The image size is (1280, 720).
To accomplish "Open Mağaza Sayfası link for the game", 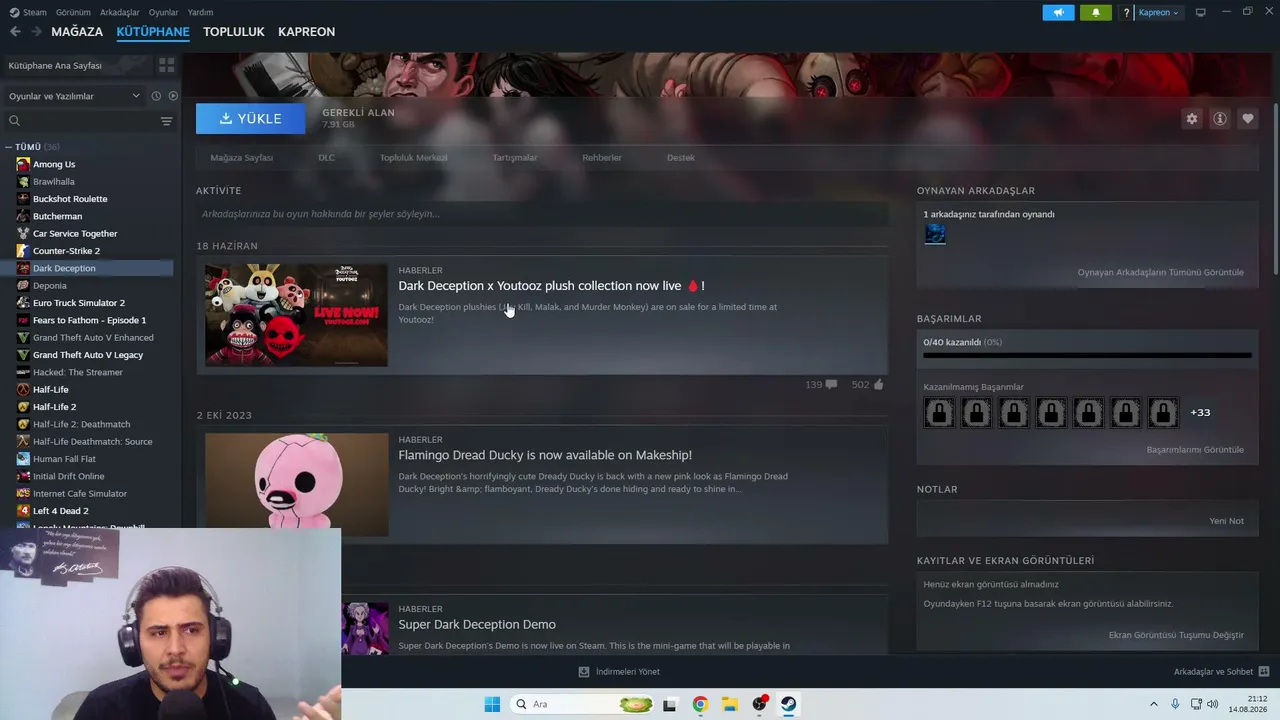I will click(x=241, y=158).
